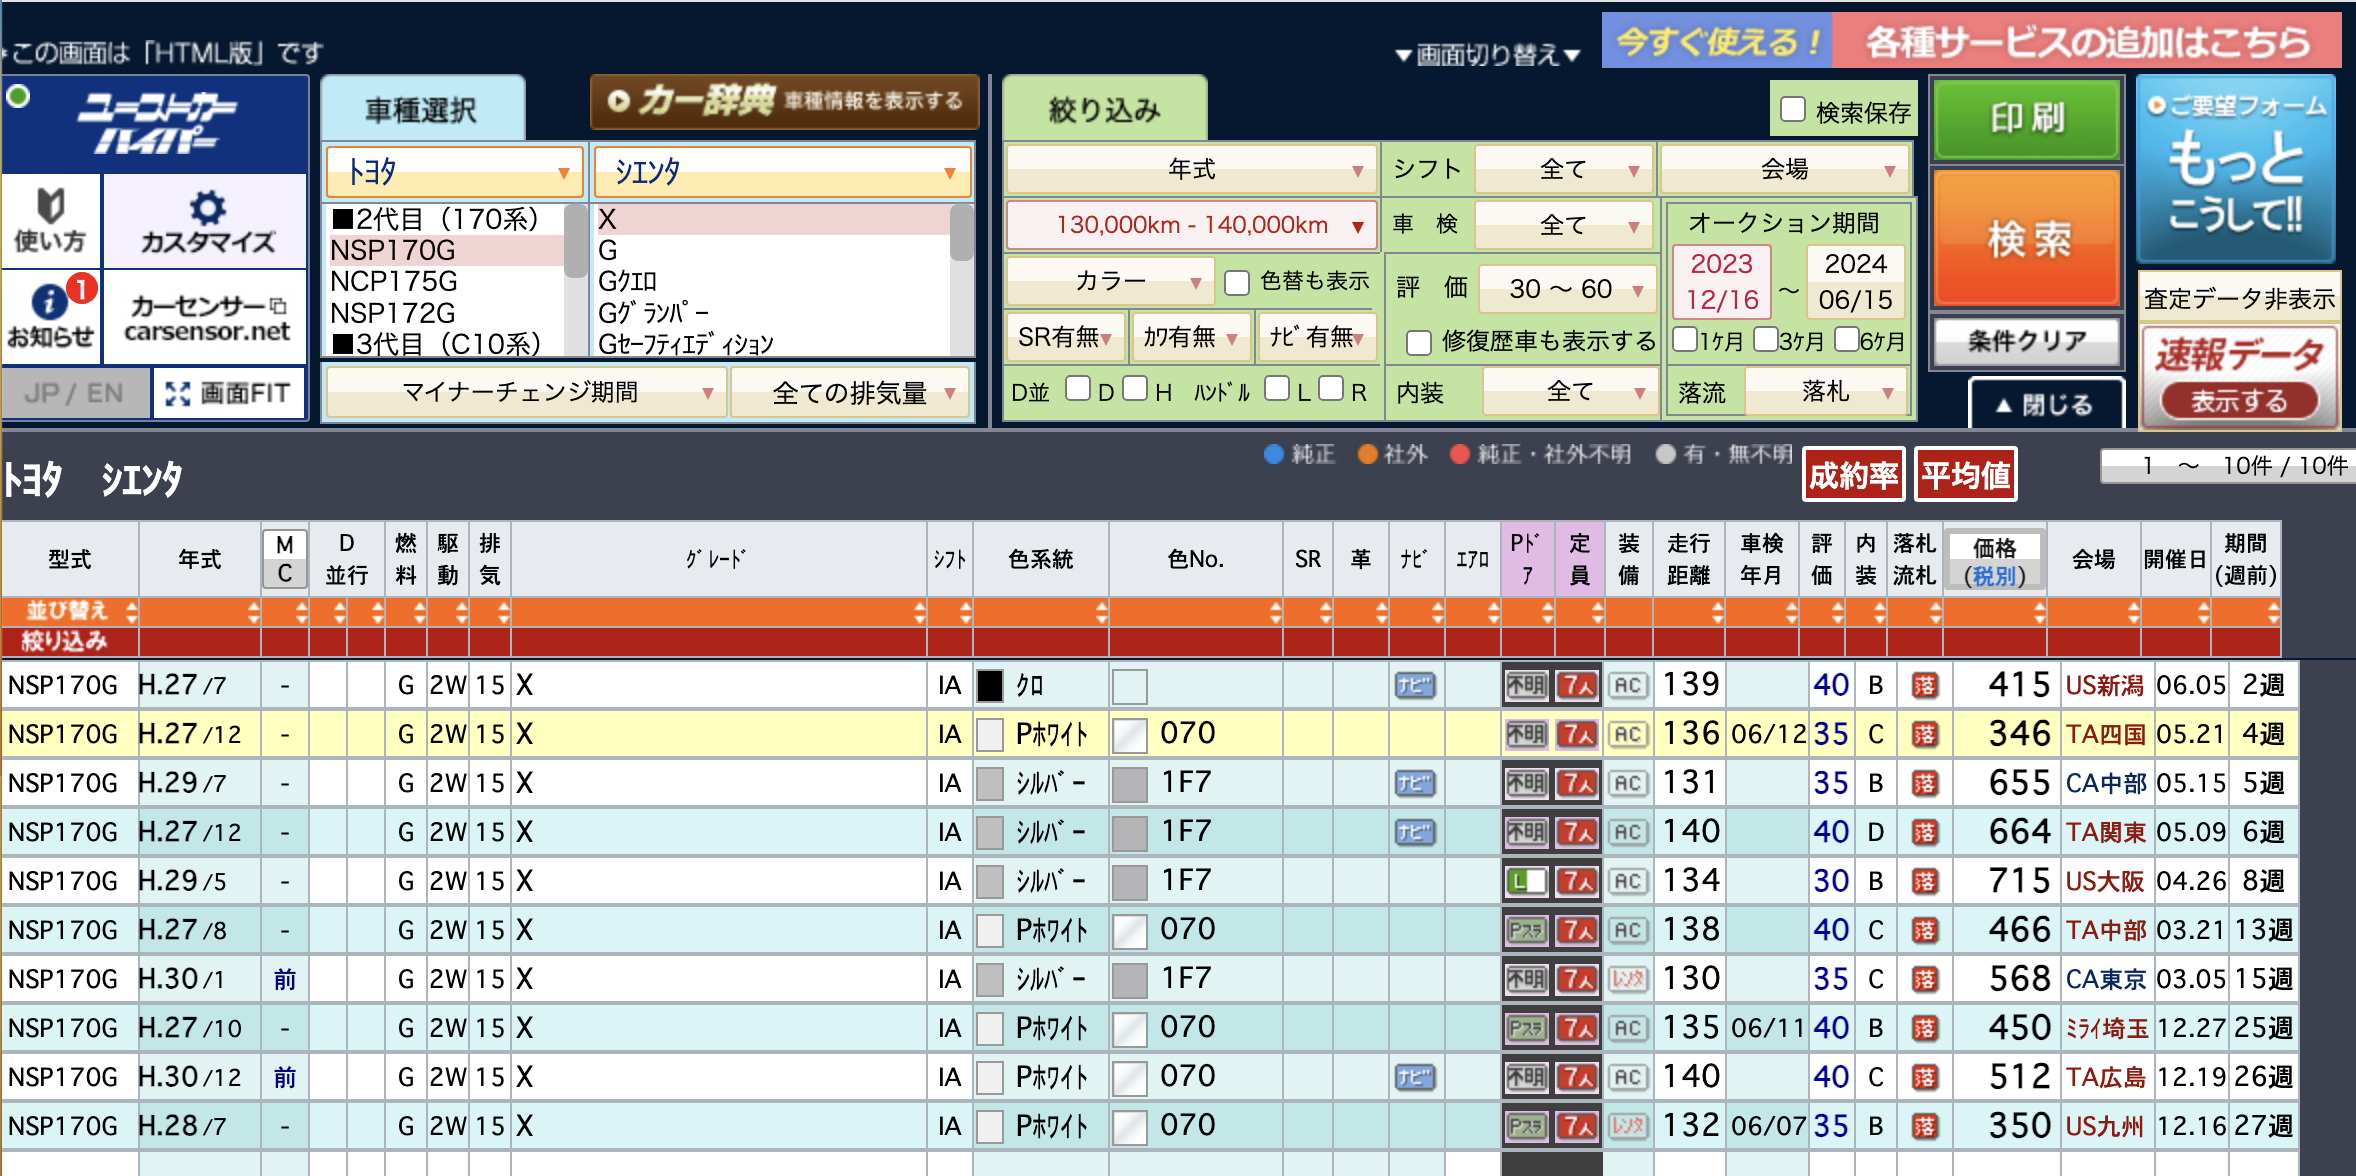This screenshot has width=2356, height=1176.
Task: Switch to the 車種選択 tab
Action: click(422, 110)
